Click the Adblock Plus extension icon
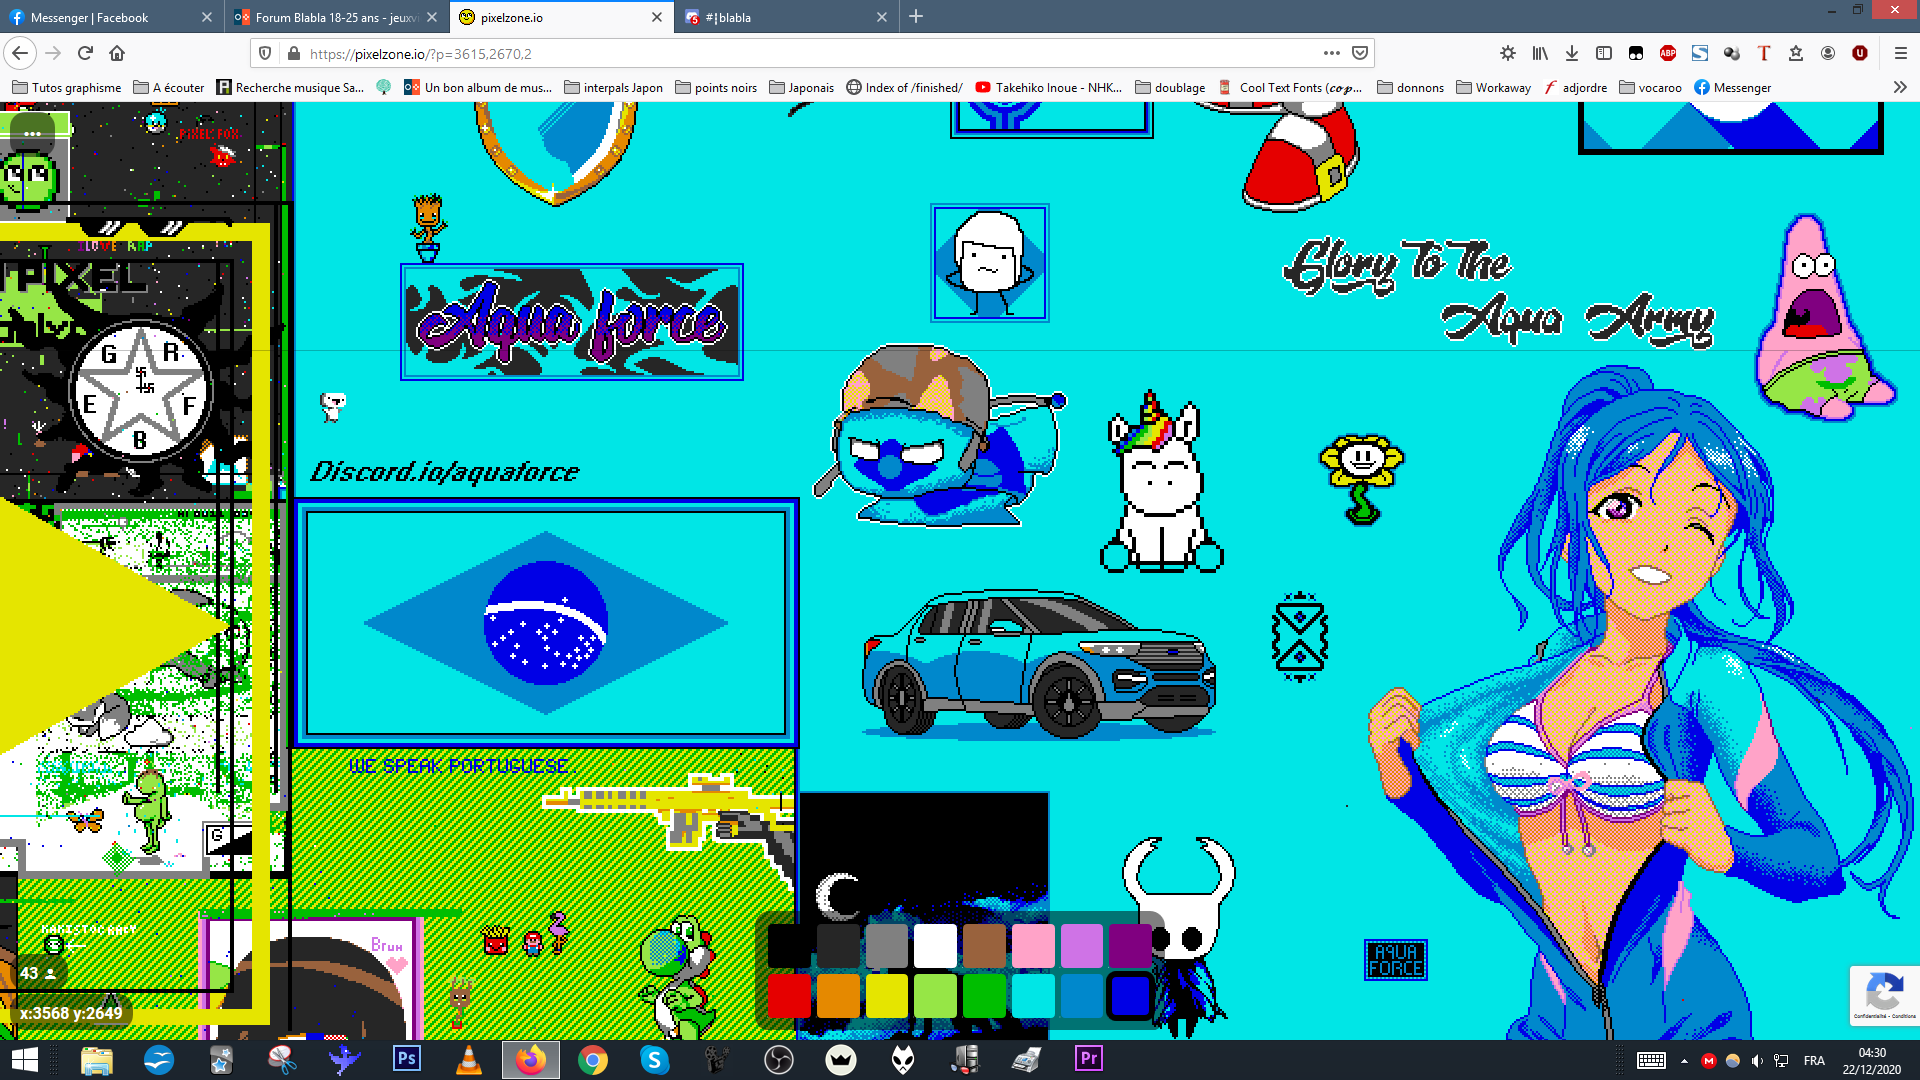This screenshot has height=1080, width=1920. (1667, 53)
